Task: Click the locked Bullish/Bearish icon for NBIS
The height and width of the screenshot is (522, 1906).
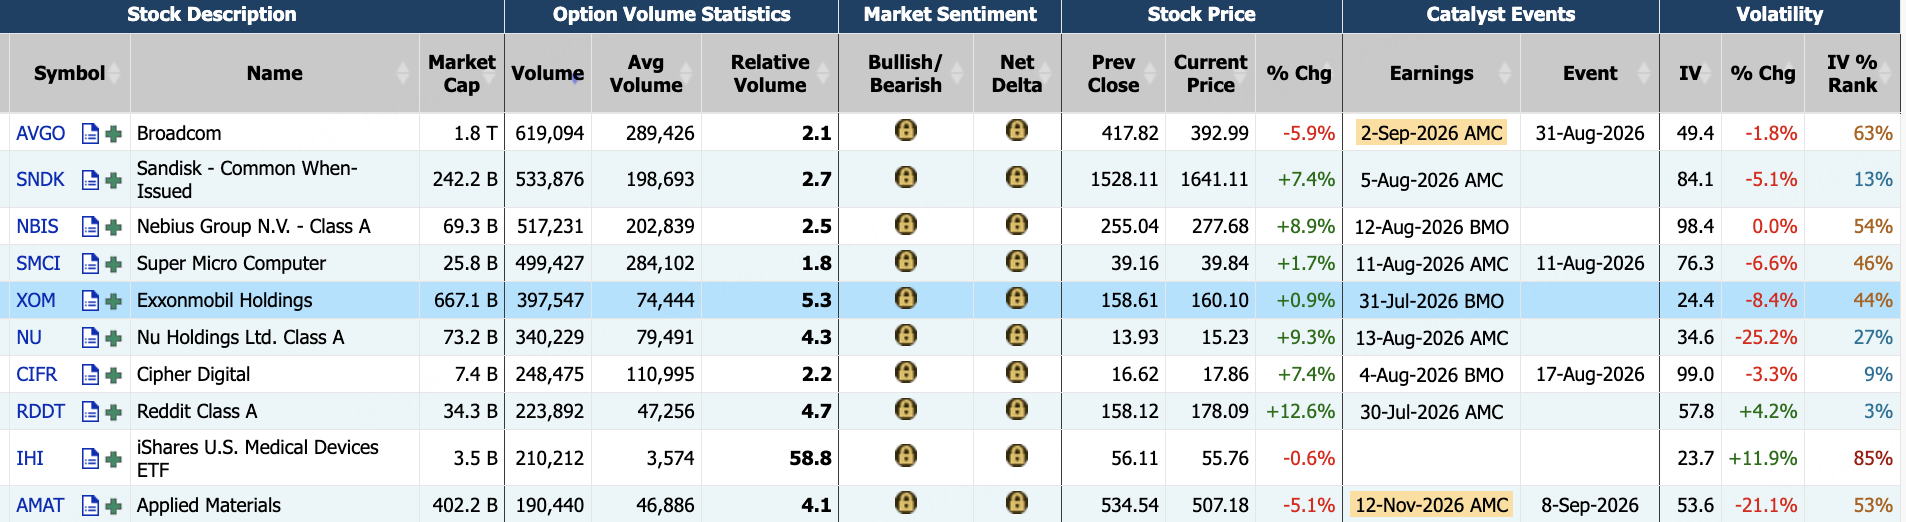Action: (906, 224)
